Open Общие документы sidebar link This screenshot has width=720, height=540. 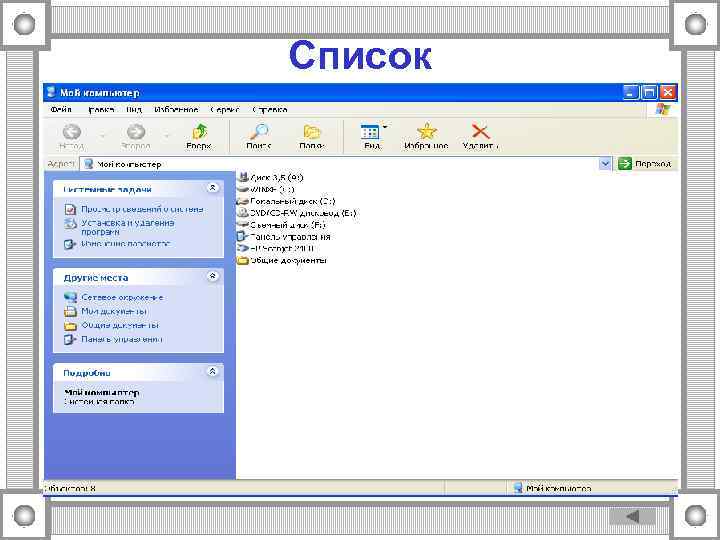(120, 325)
